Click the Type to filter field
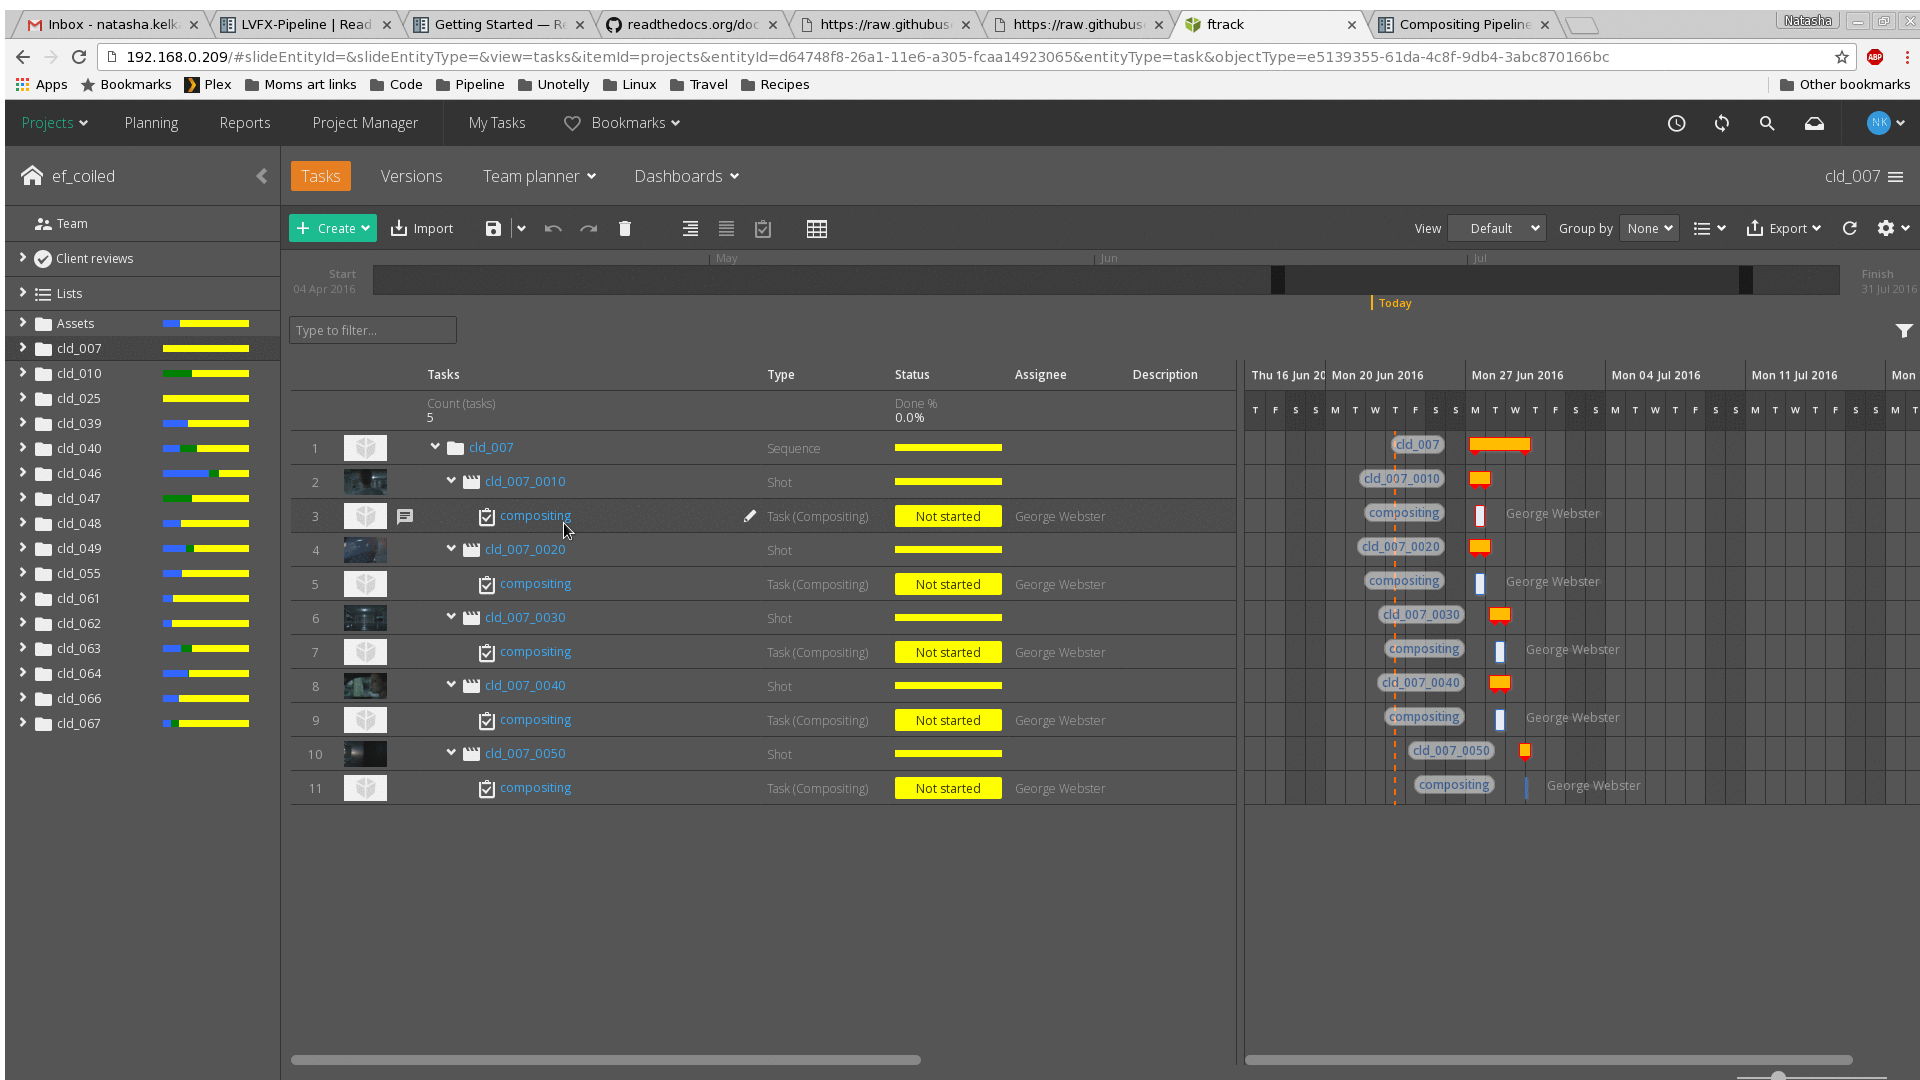This screenshot has width=1920, height=1080. [373, 331]
